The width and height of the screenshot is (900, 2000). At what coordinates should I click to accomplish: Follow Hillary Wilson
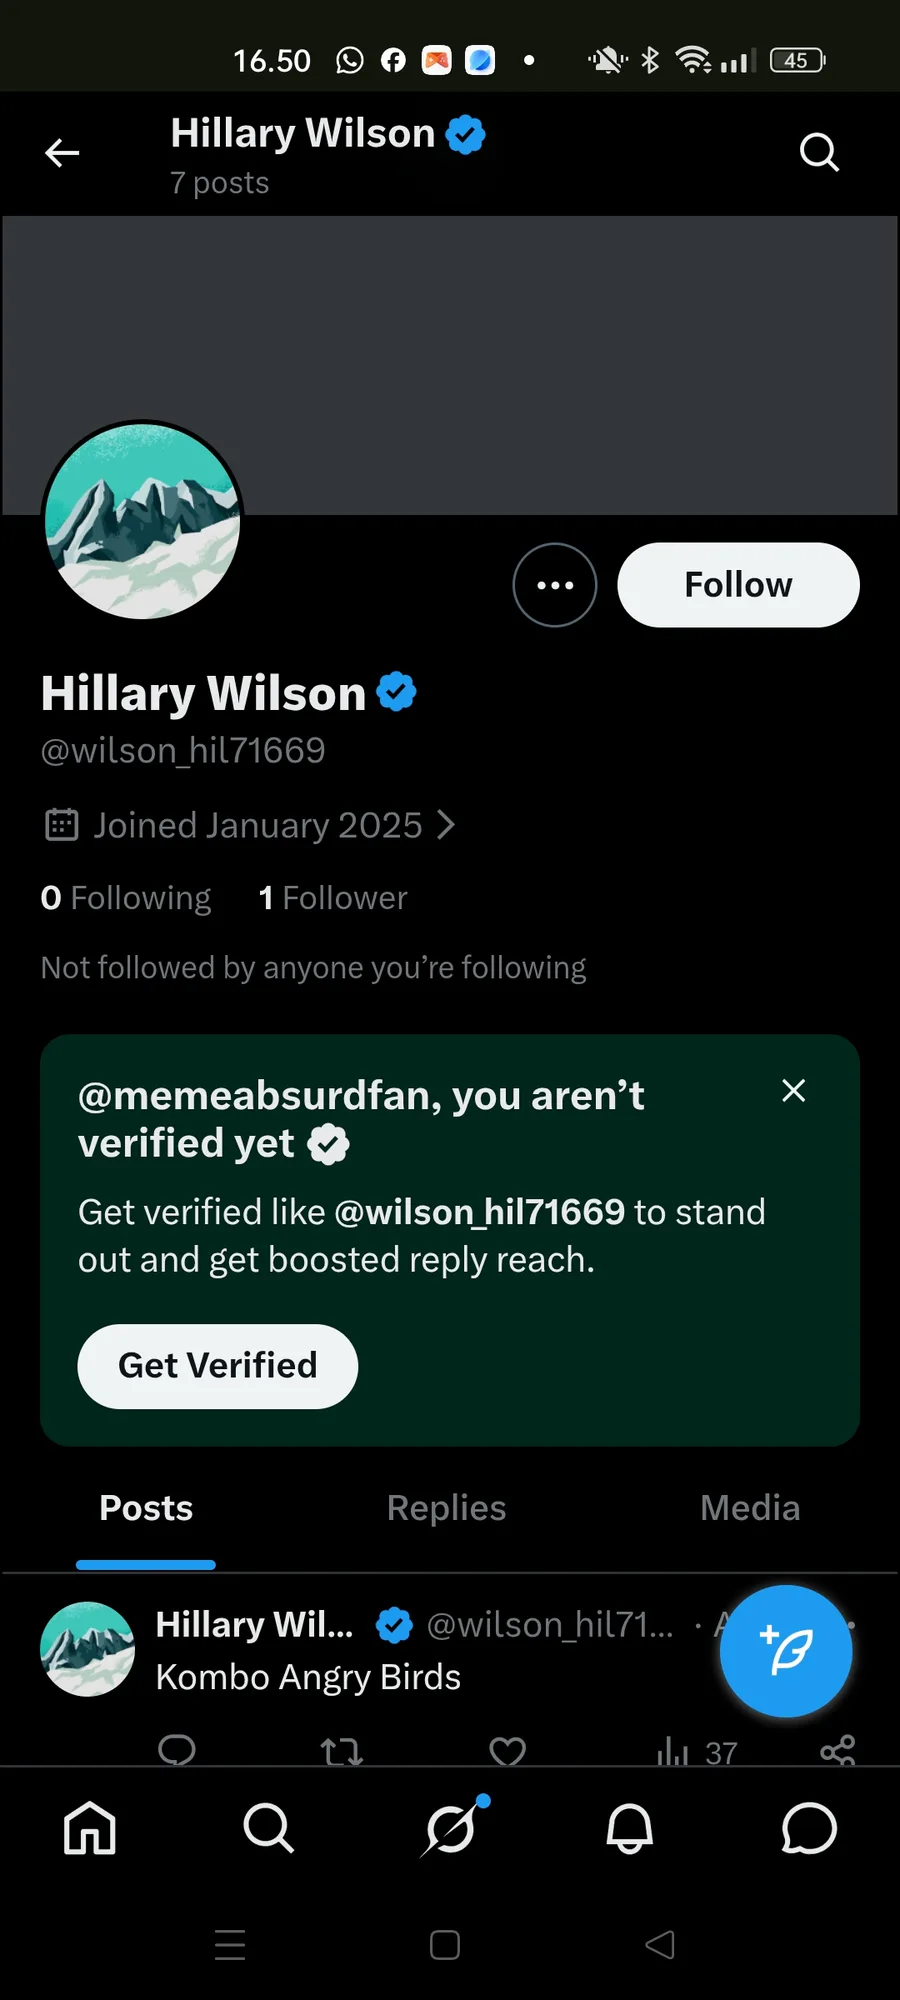tap(738, 585)
